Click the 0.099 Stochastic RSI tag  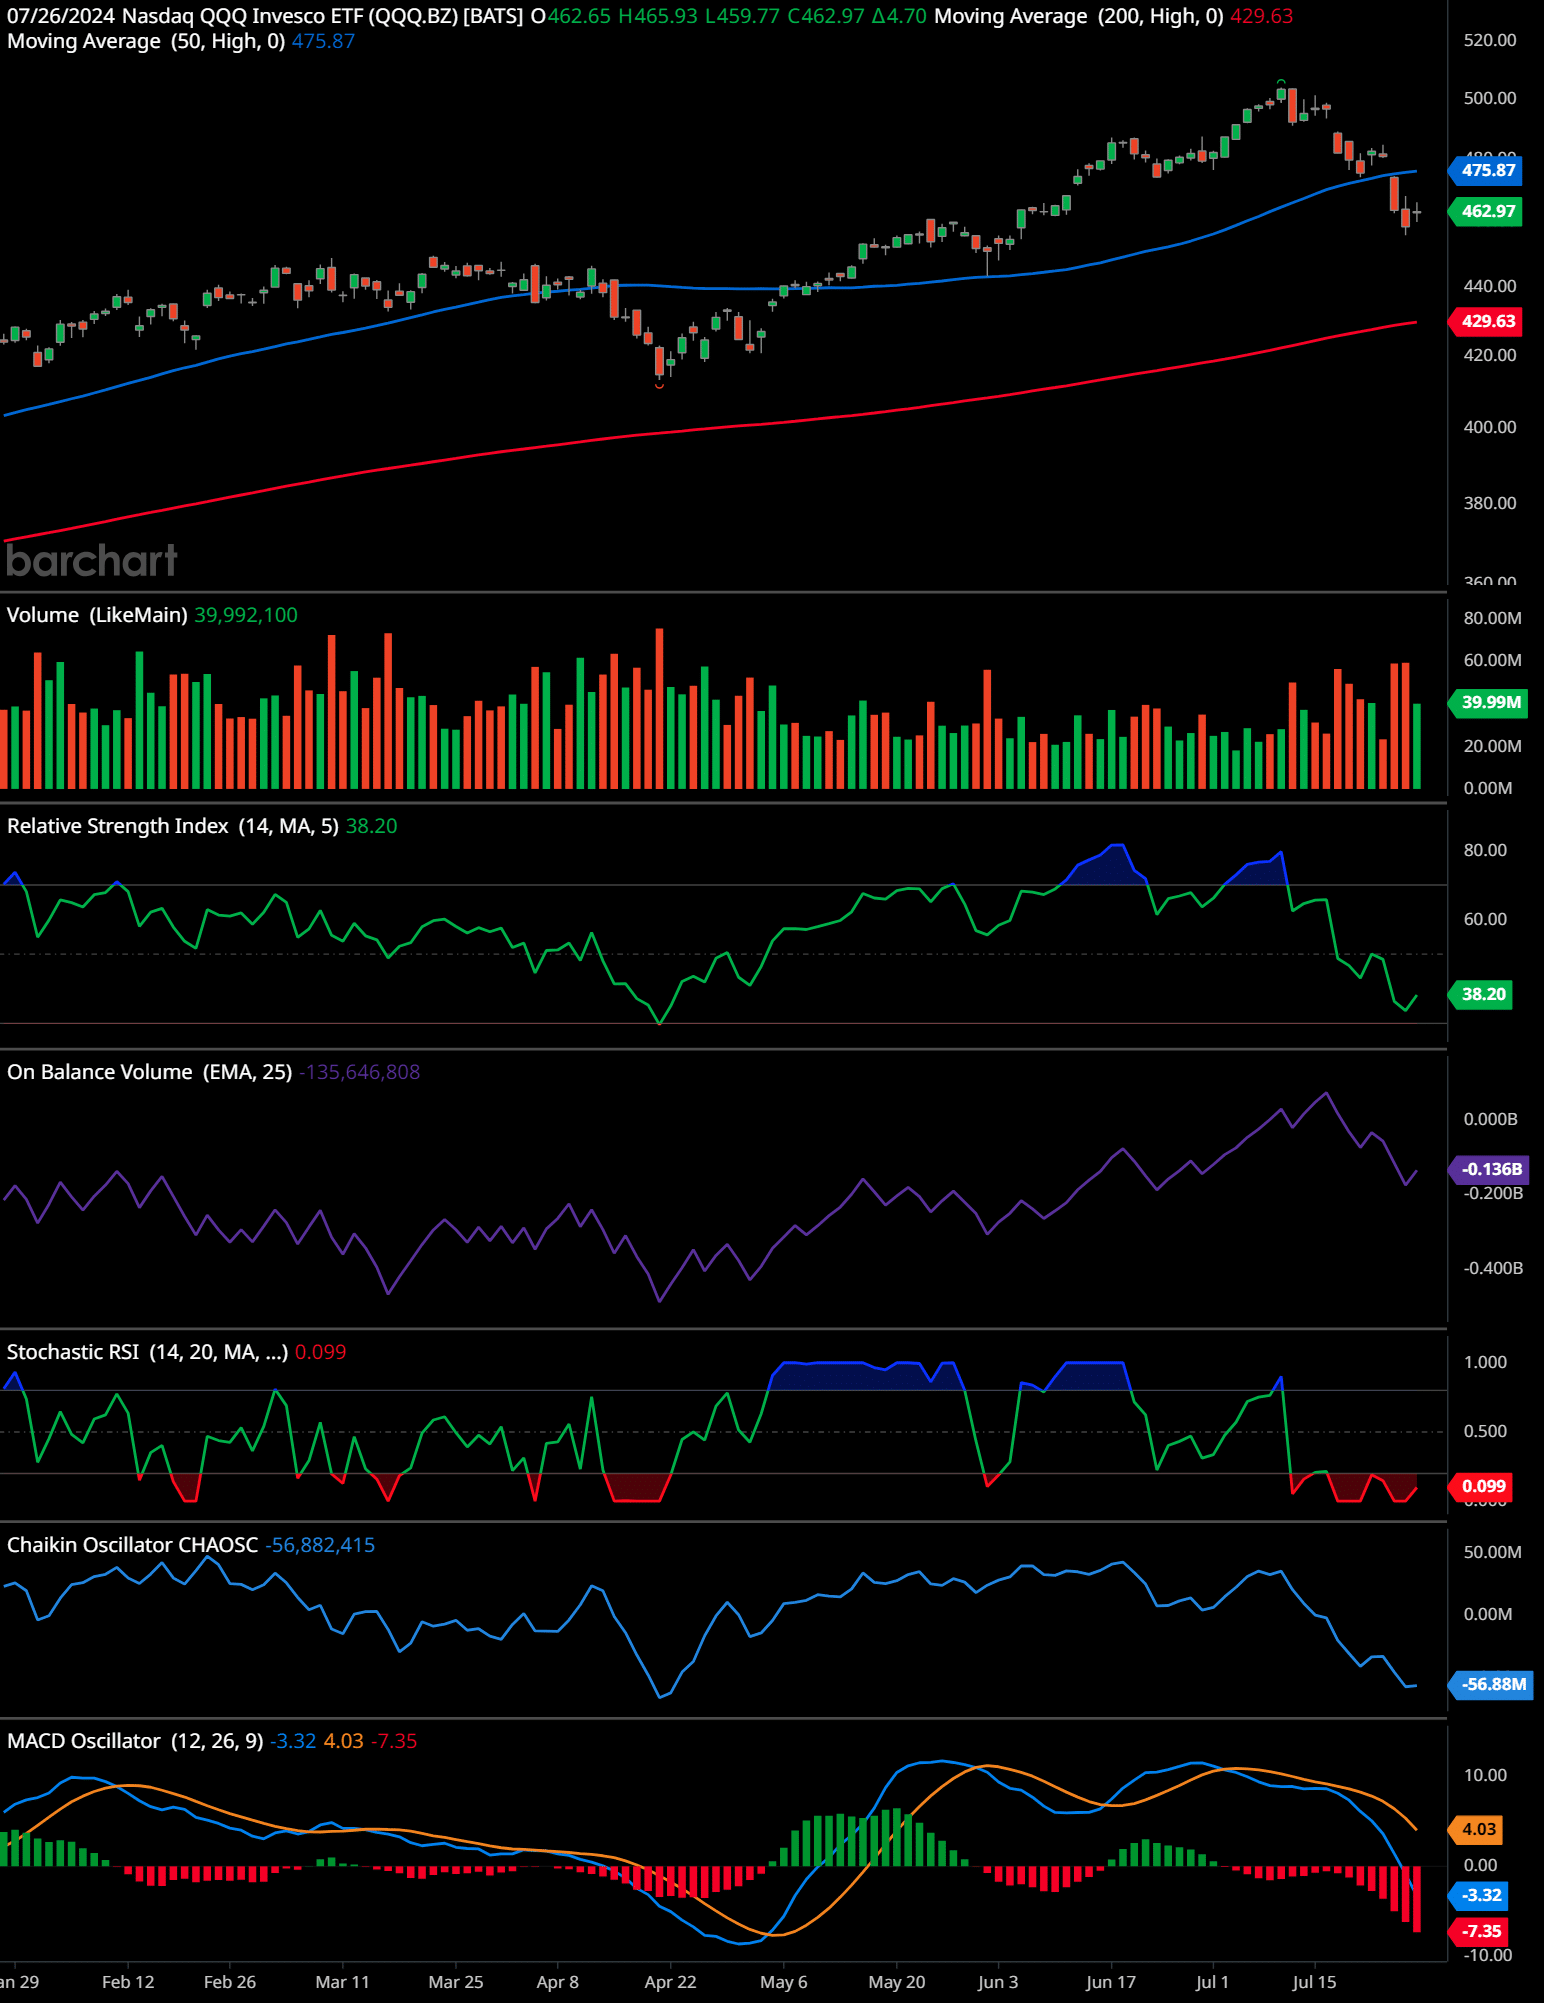click(x=1481, y=1486)
